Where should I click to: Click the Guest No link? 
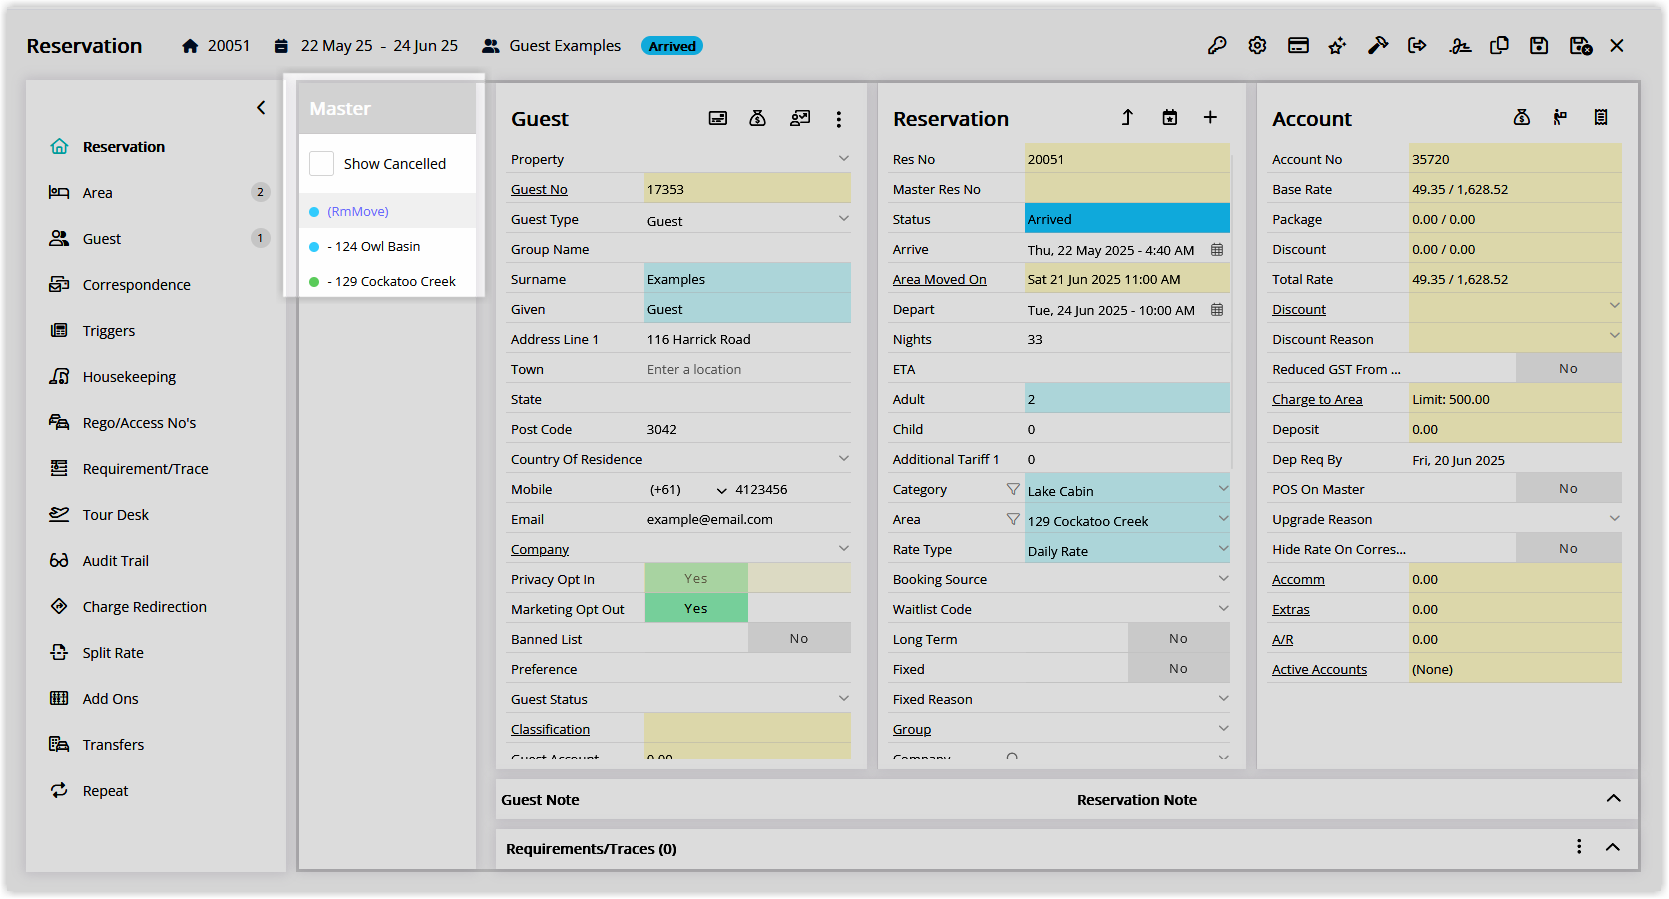pos(539,190)
